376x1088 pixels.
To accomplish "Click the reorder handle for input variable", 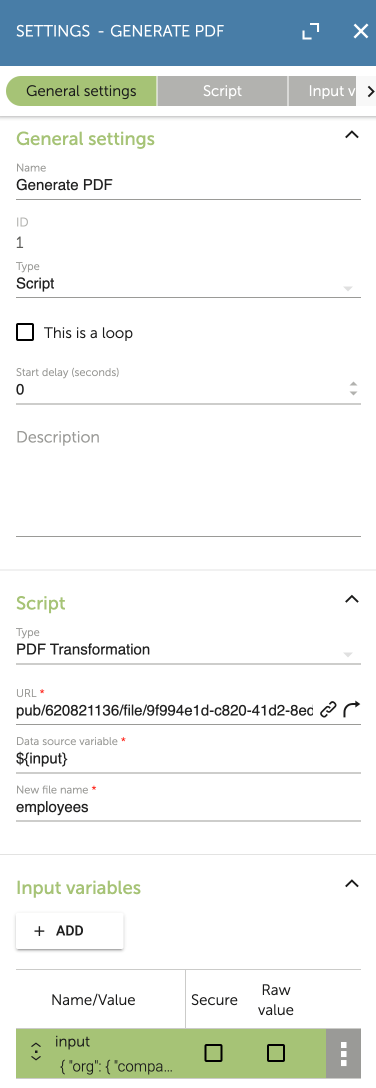I will point(35,1052).
